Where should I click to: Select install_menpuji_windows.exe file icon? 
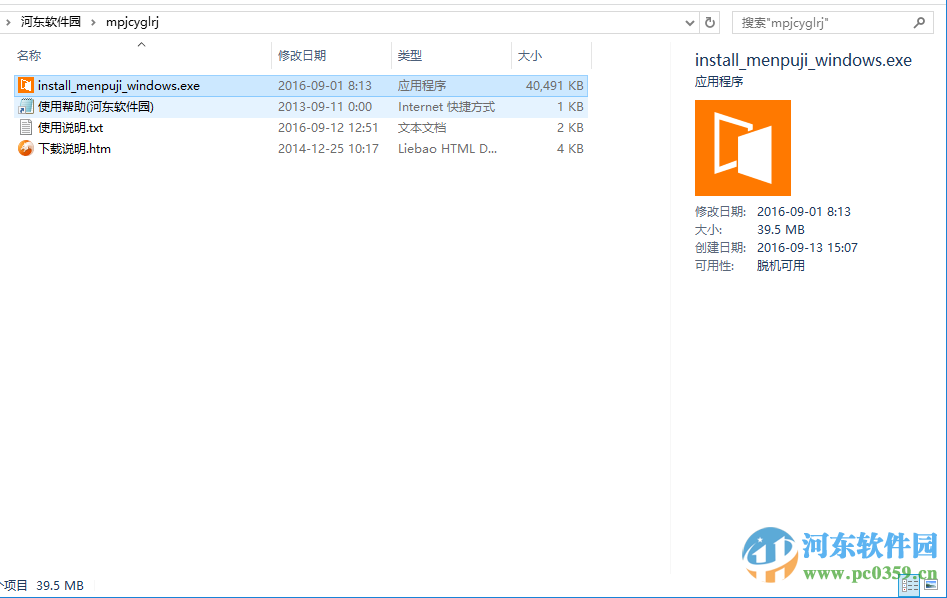point(25,85)
